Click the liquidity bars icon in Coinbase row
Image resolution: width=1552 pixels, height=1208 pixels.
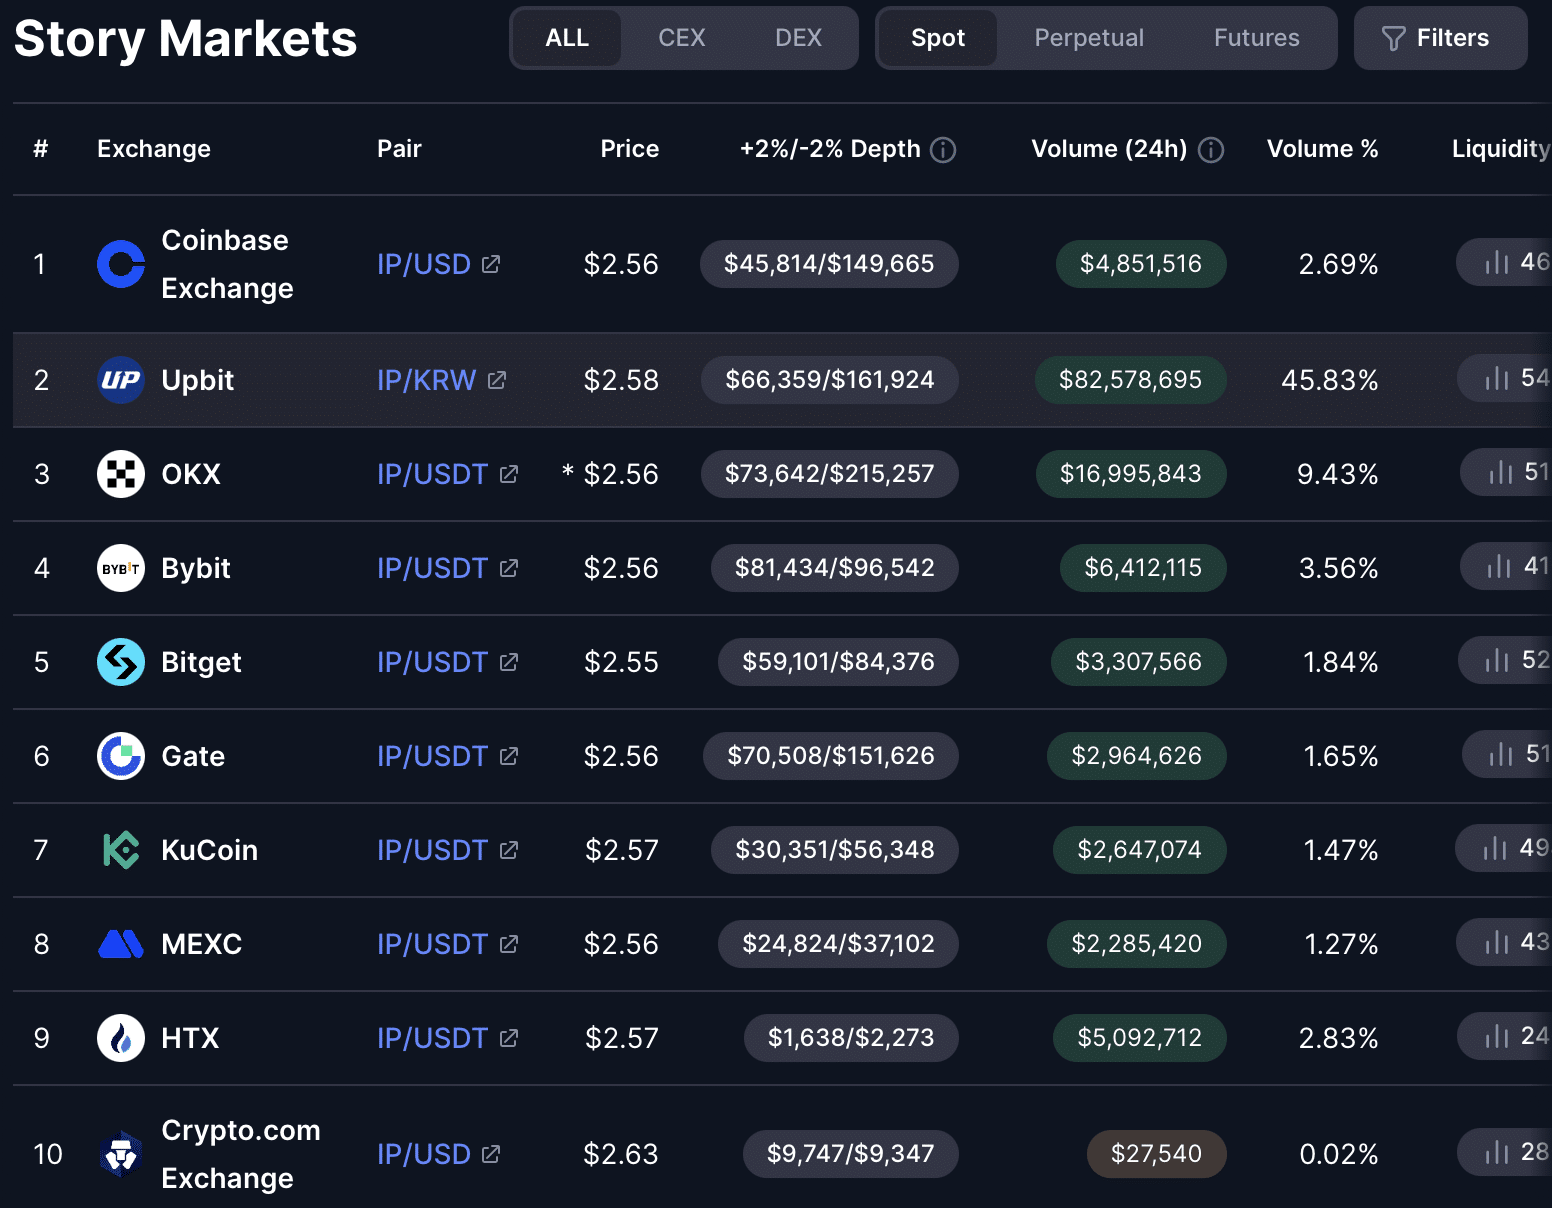point(1497,263)
